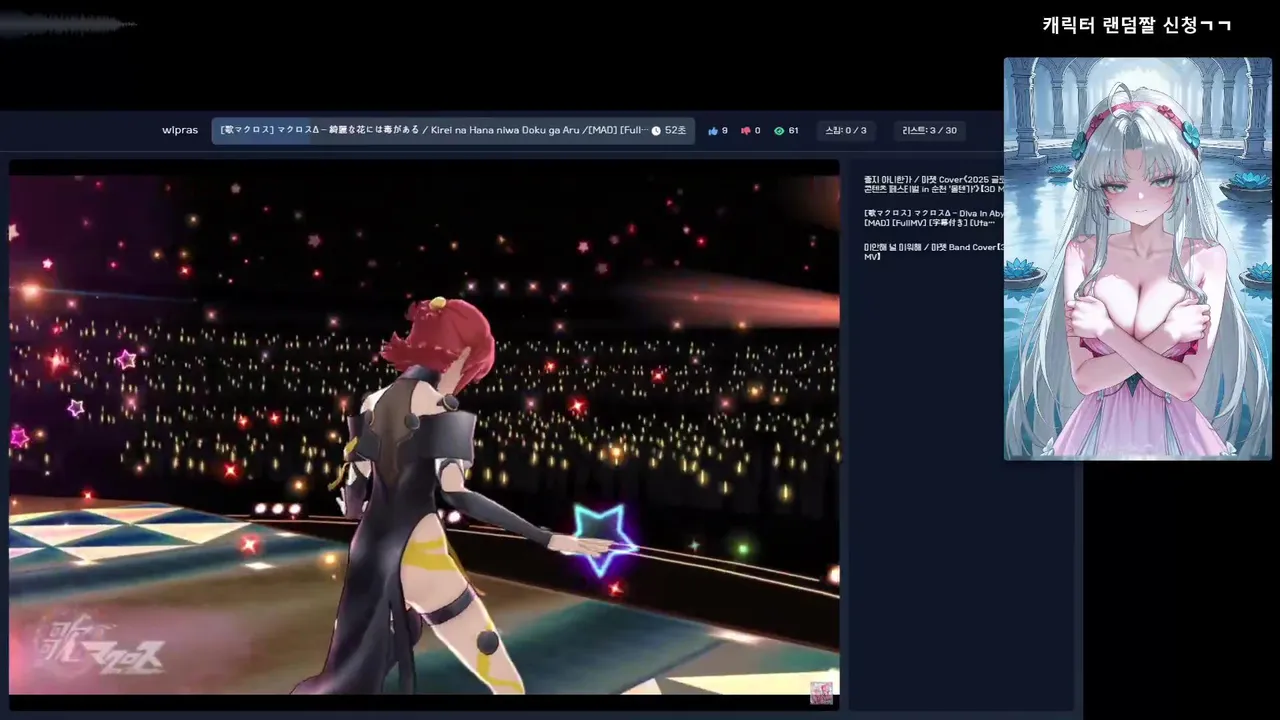Click the thumbs-up like icon

point(713,131)
